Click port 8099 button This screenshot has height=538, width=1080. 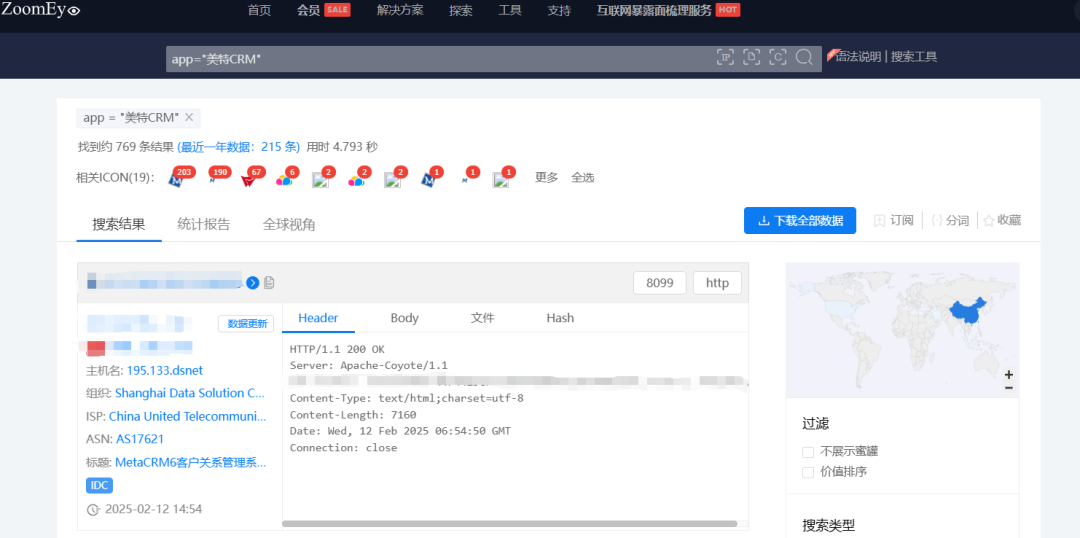click(660, 283)
